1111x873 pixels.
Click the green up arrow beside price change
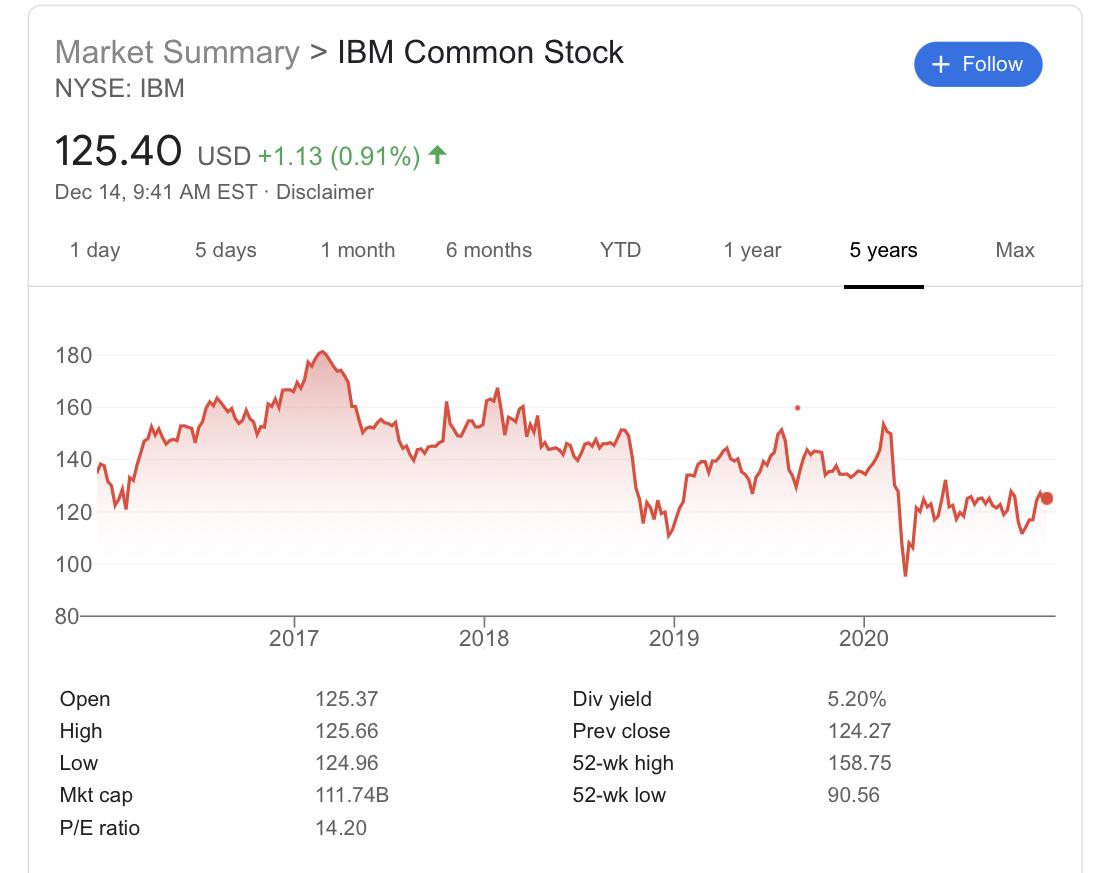436,155
